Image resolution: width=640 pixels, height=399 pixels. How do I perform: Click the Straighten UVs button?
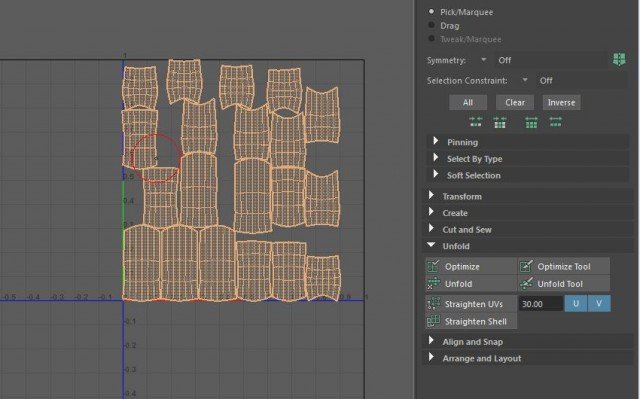click(471, 304)
